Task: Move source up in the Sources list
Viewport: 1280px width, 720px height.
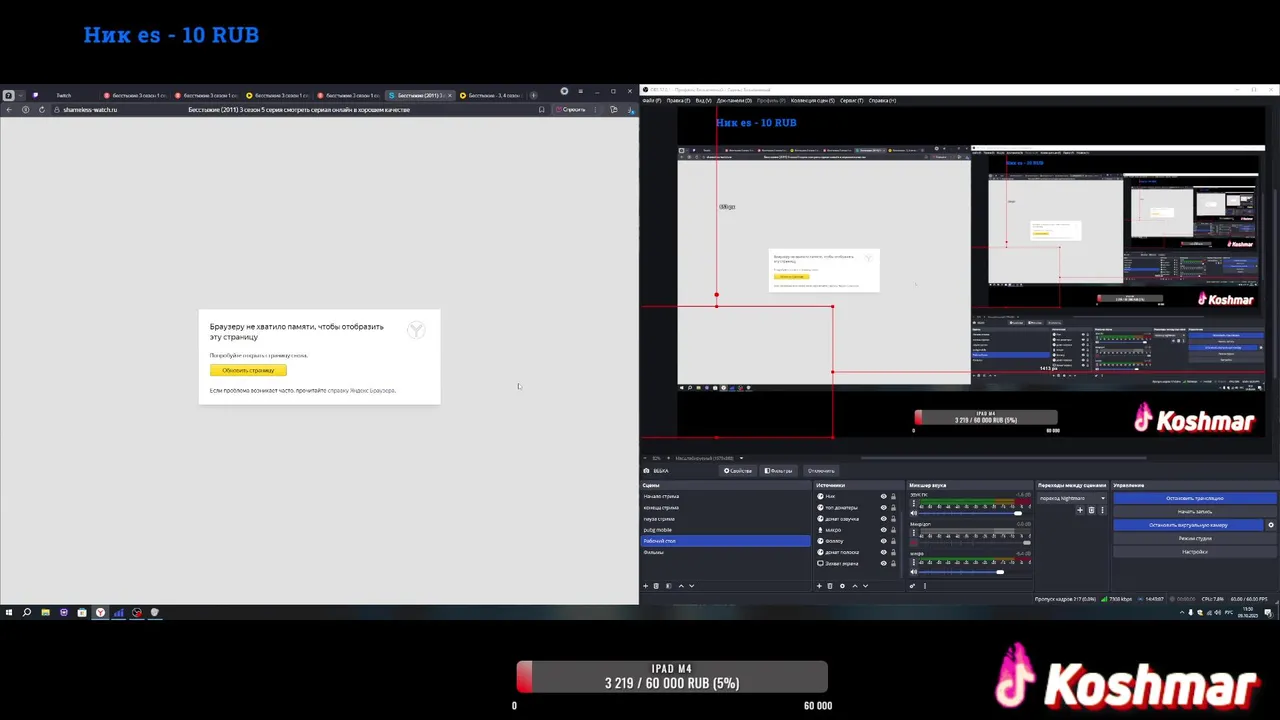Action: tap(855, 586)
